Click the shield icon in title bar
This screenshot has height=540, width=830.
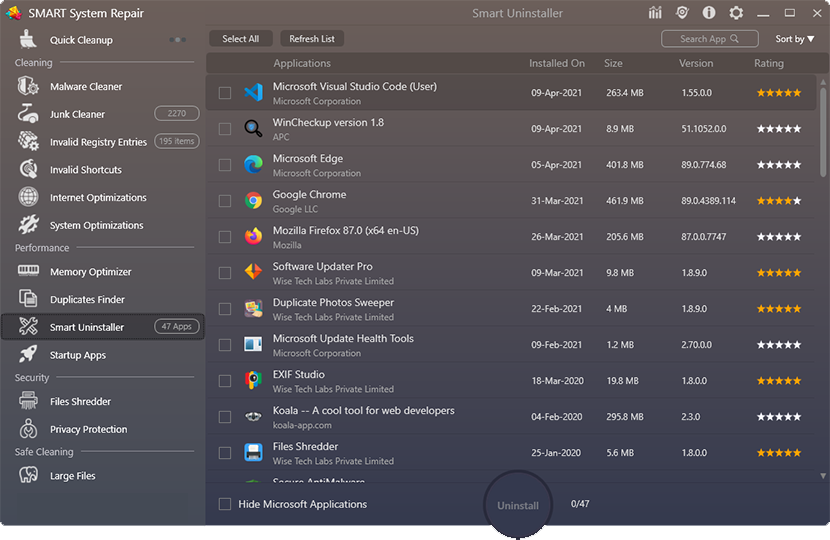click(682, 13)
